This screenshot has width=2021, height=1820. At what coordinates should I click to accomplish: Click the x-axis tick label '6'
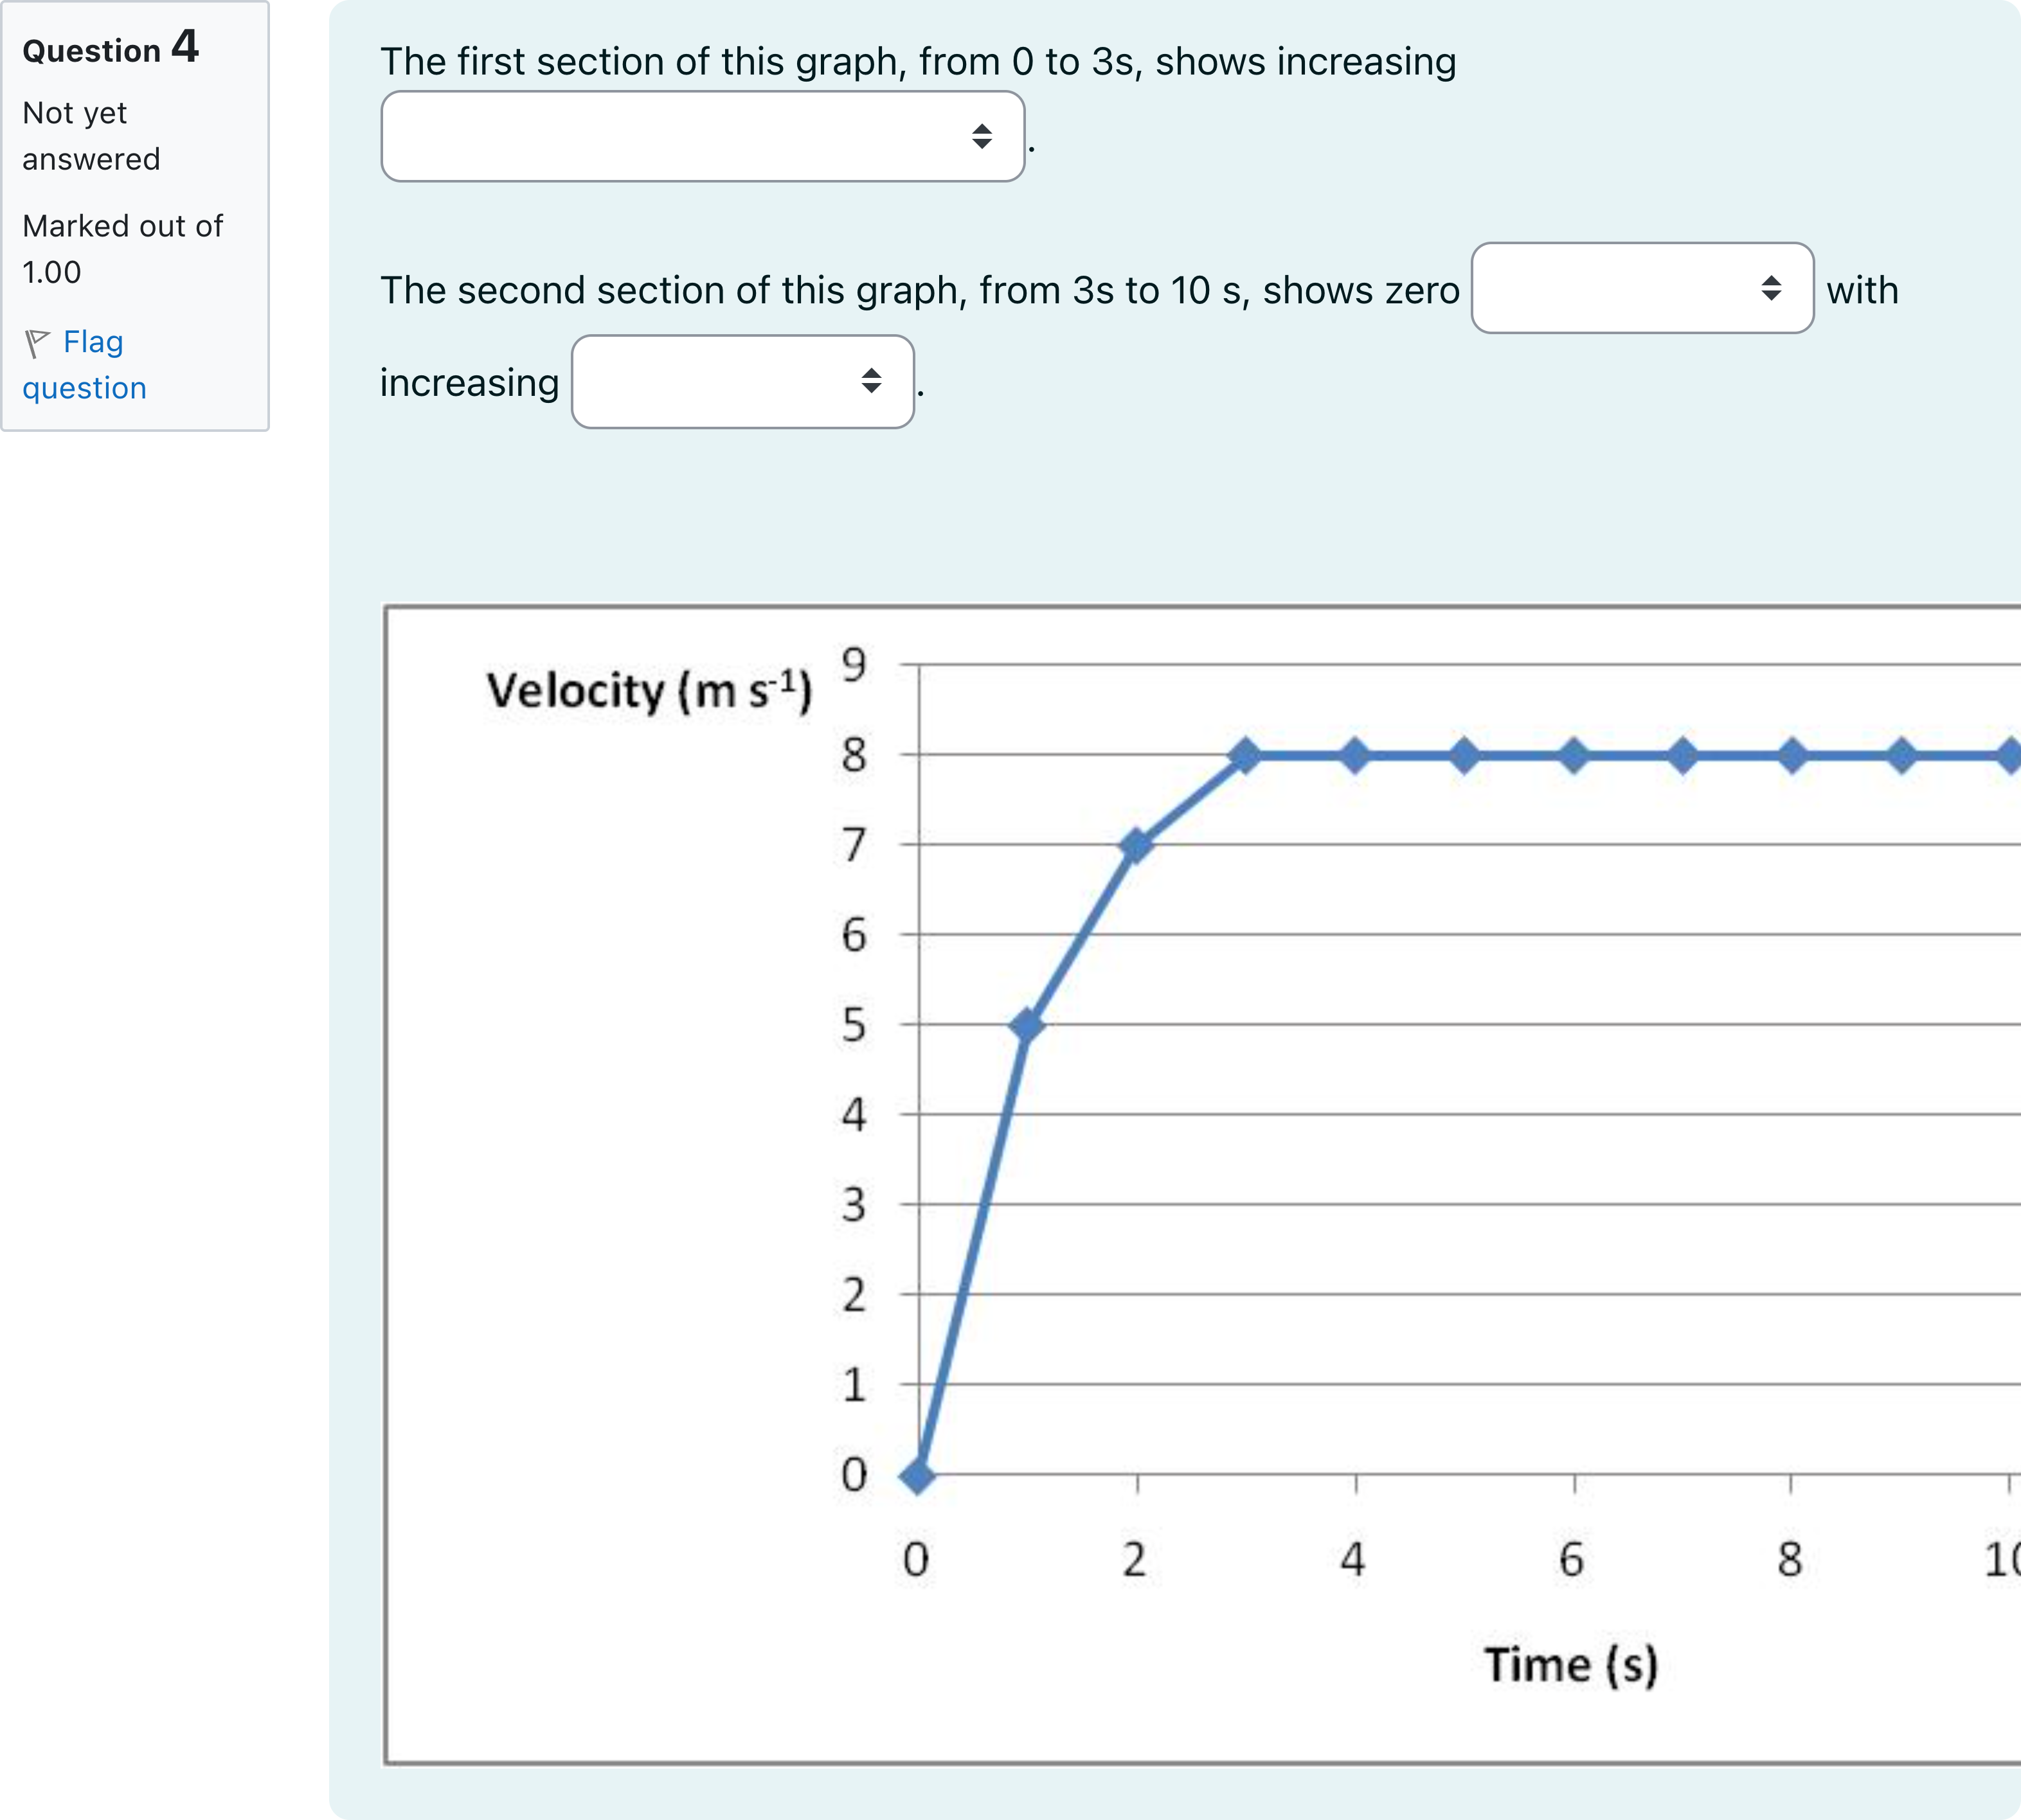point(1572,1559)
